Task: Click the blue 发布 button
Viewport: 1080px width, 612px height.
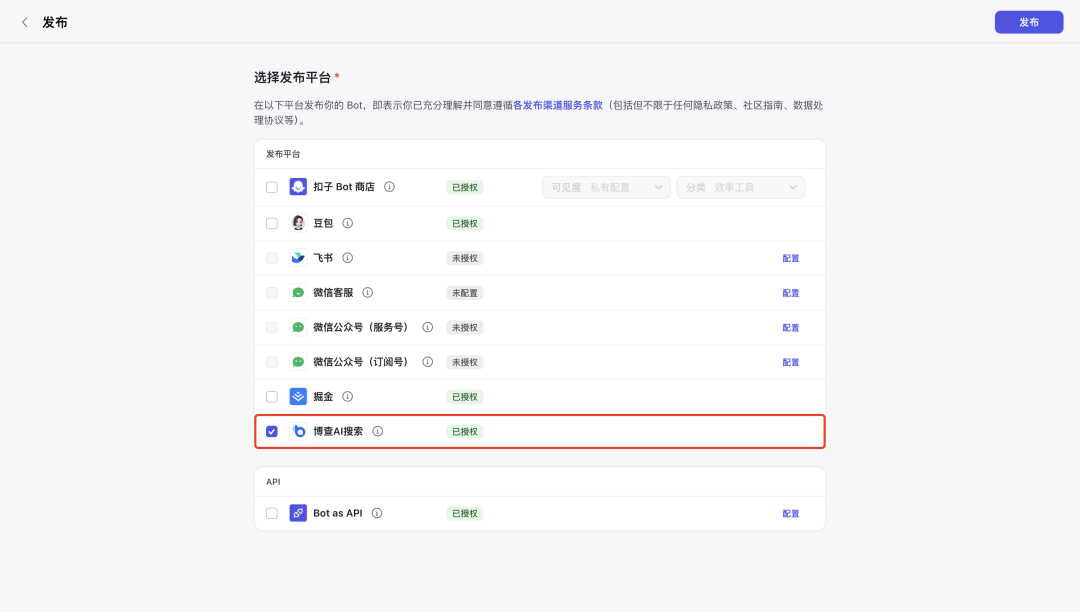Action: pyautogui.click(x=1028, y=22)
